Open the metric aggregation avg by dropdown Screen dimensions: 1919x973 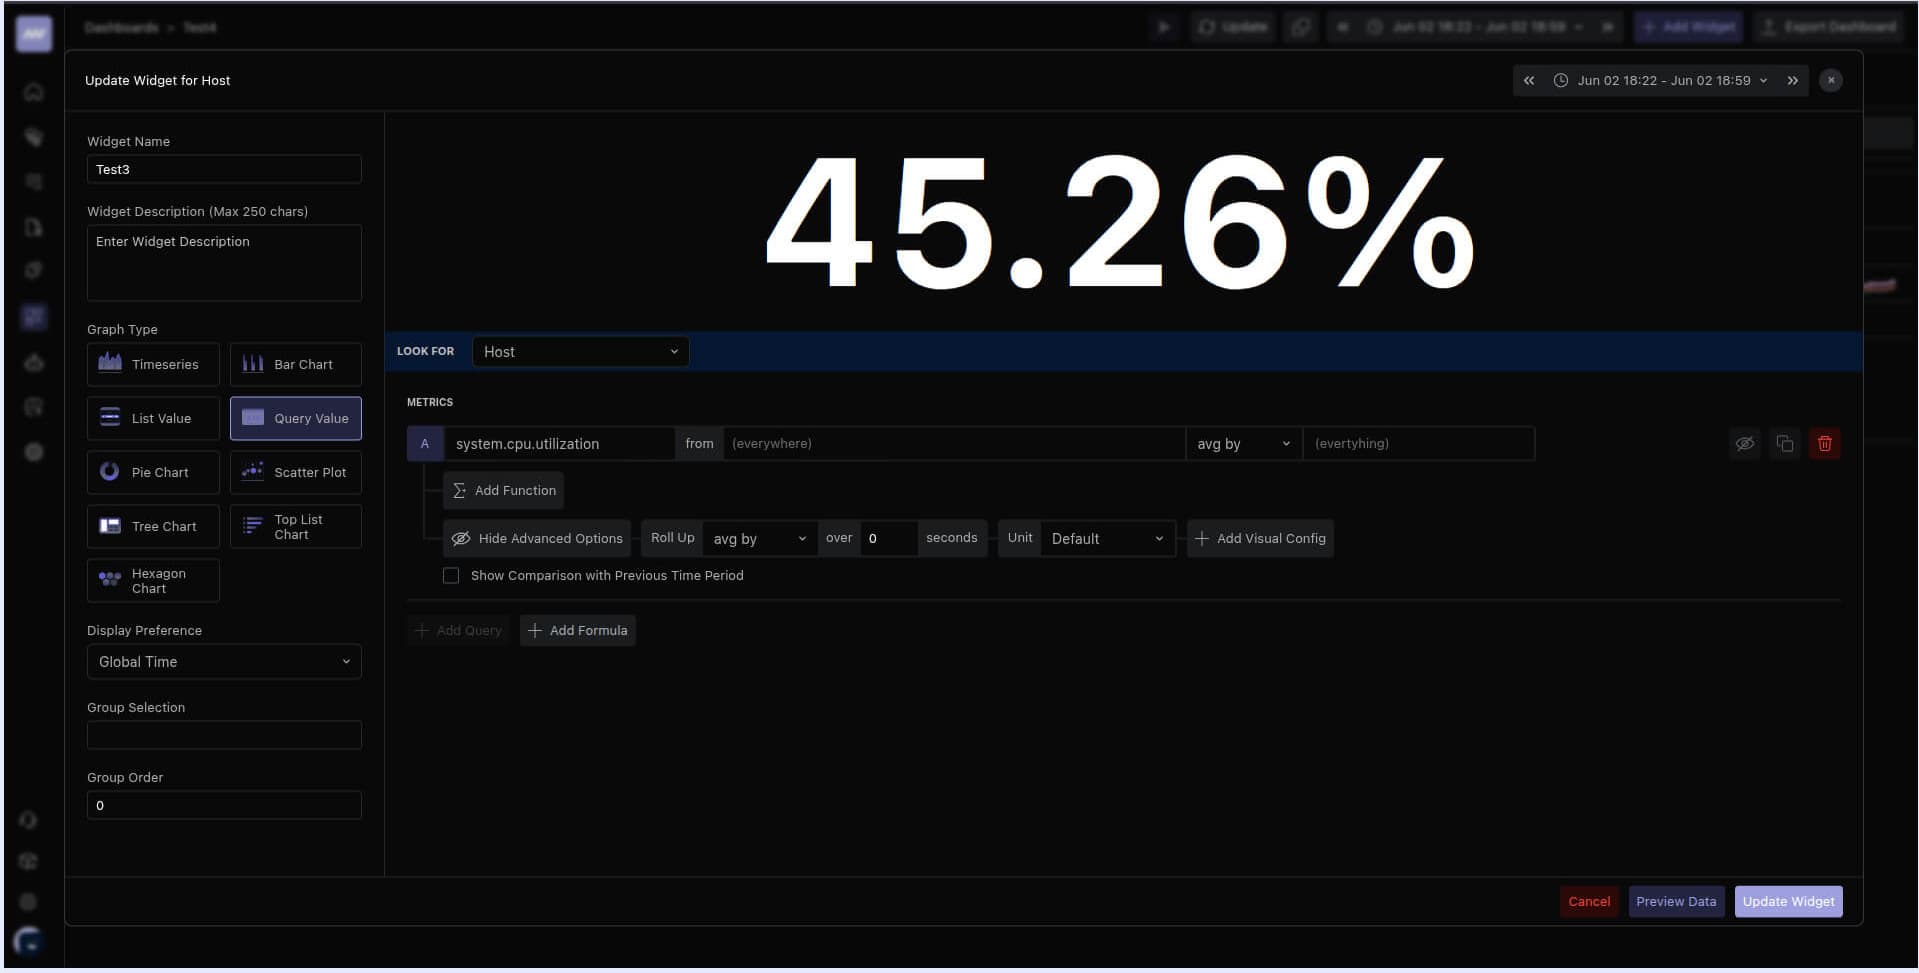click(x=1243, y=443)
